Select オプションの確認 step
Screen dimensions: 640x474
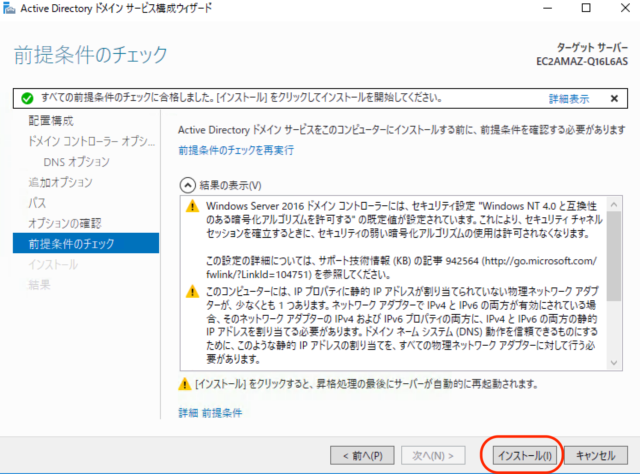[64, 223]
